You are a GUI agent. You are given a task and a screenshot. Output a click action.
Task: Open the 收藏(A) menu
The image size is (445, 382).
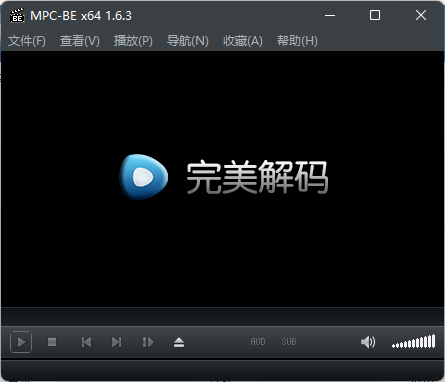tap(243, 41)
